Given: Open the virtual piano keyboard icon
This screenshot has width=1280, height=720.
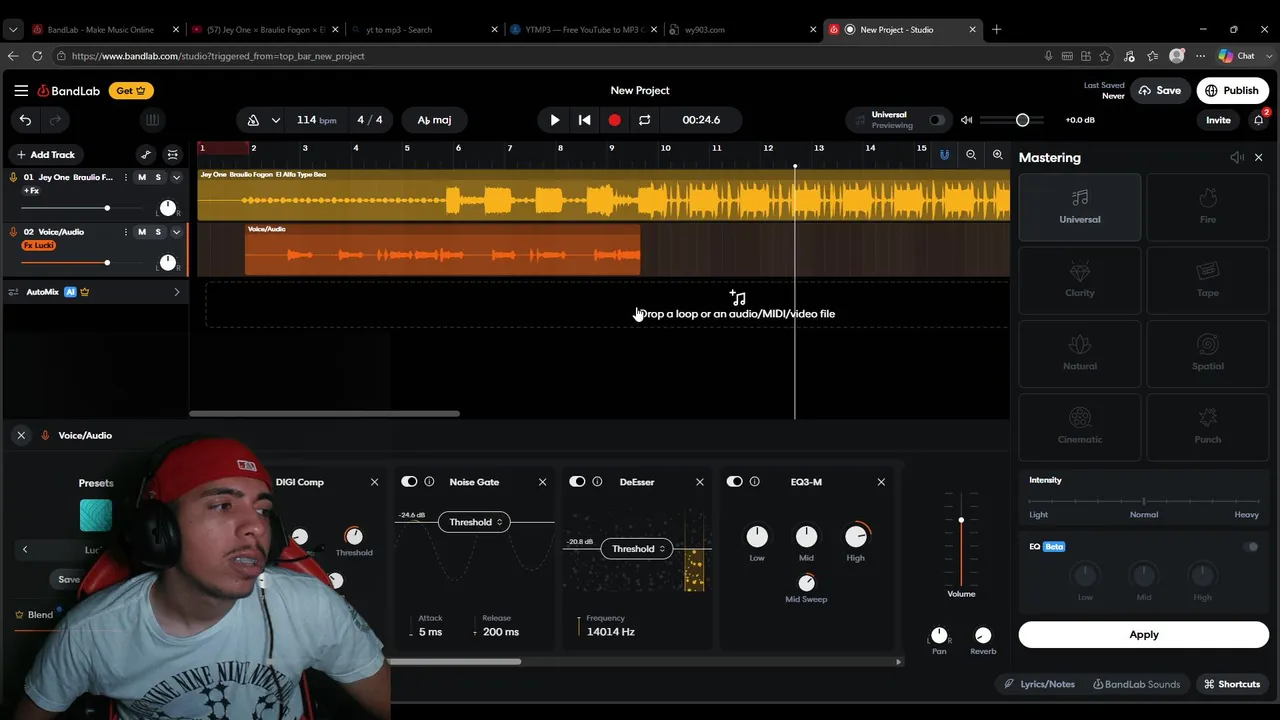Looking at the screenshot, I should tap(152, 120).
